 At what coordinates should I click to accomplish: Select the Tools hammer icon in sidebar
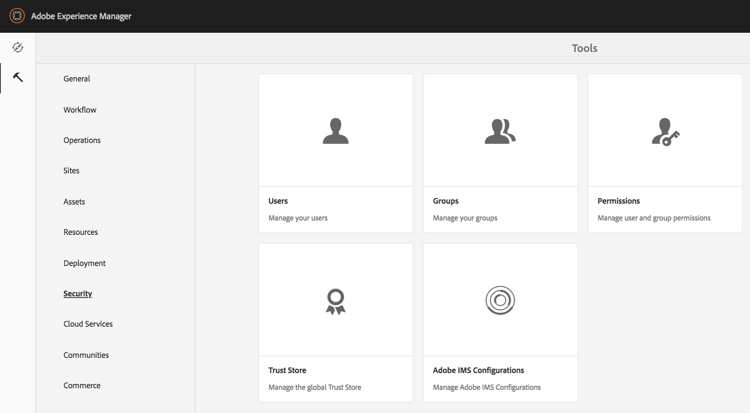18,77
